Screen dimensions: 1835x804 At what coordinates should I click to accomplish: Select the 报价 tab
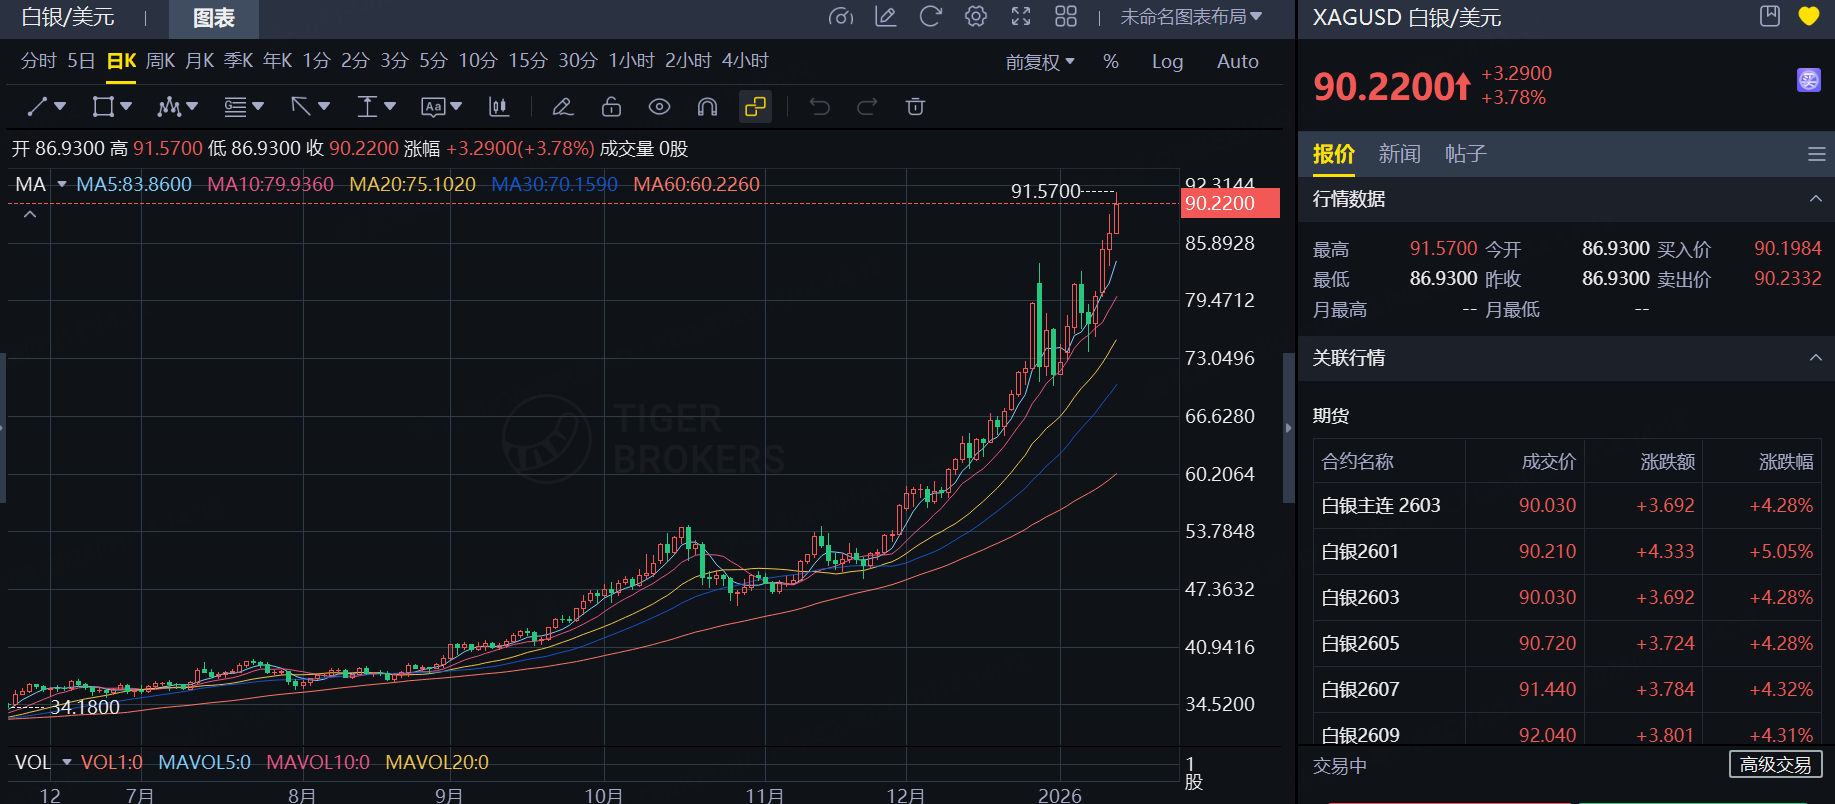pyautogui.click(x=1334, y=154)
